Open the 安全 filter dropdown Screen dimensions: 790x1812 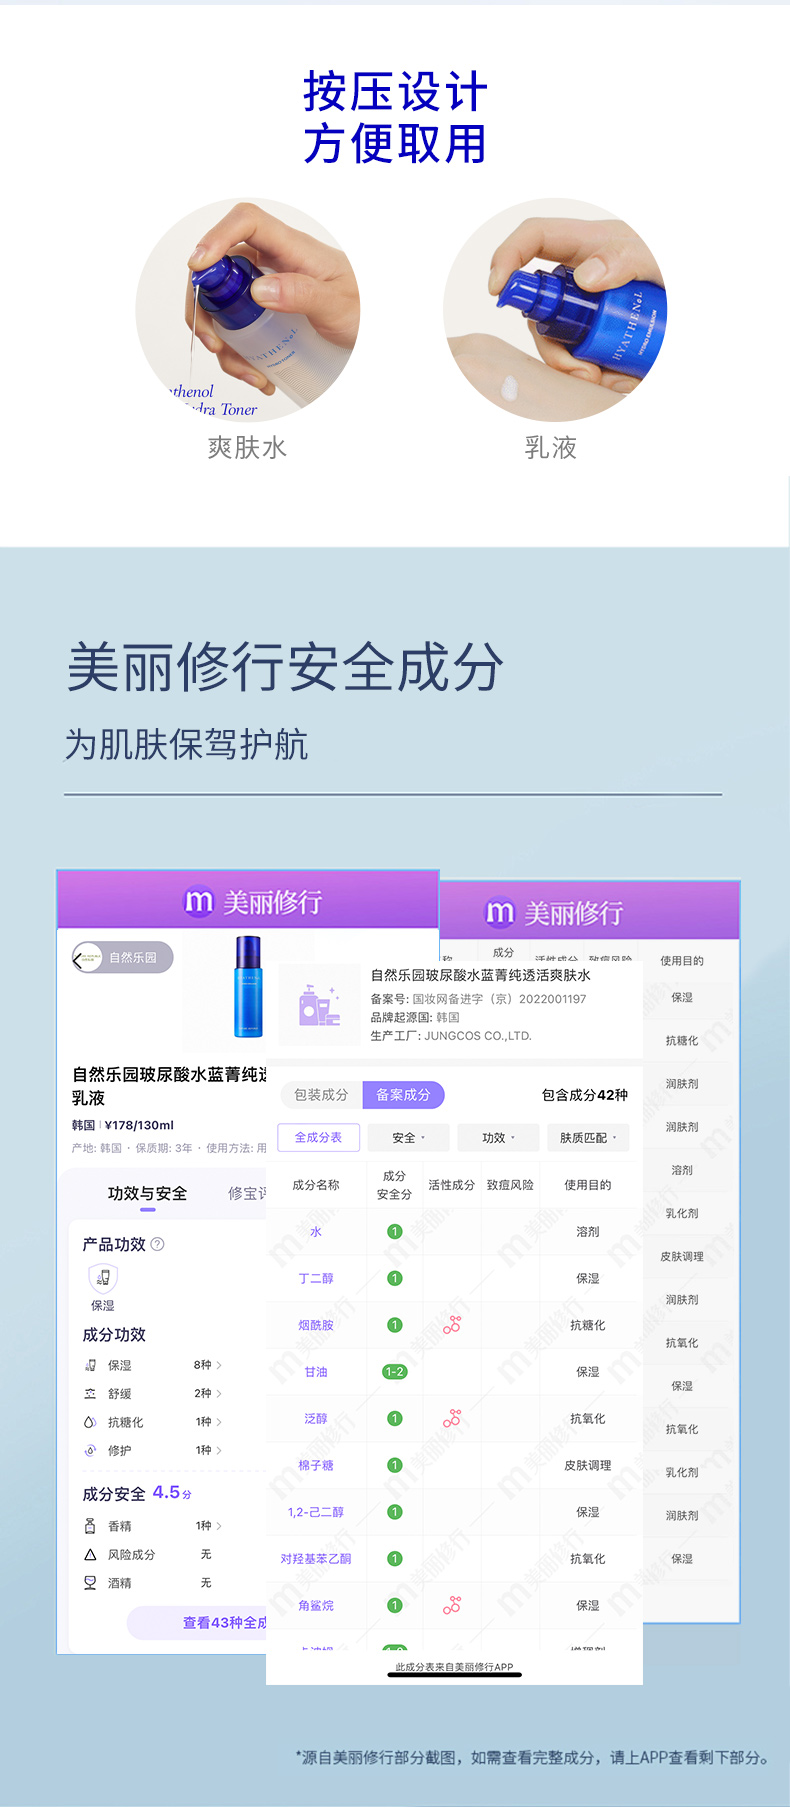pyautogui.click(x=408, y=1138)
